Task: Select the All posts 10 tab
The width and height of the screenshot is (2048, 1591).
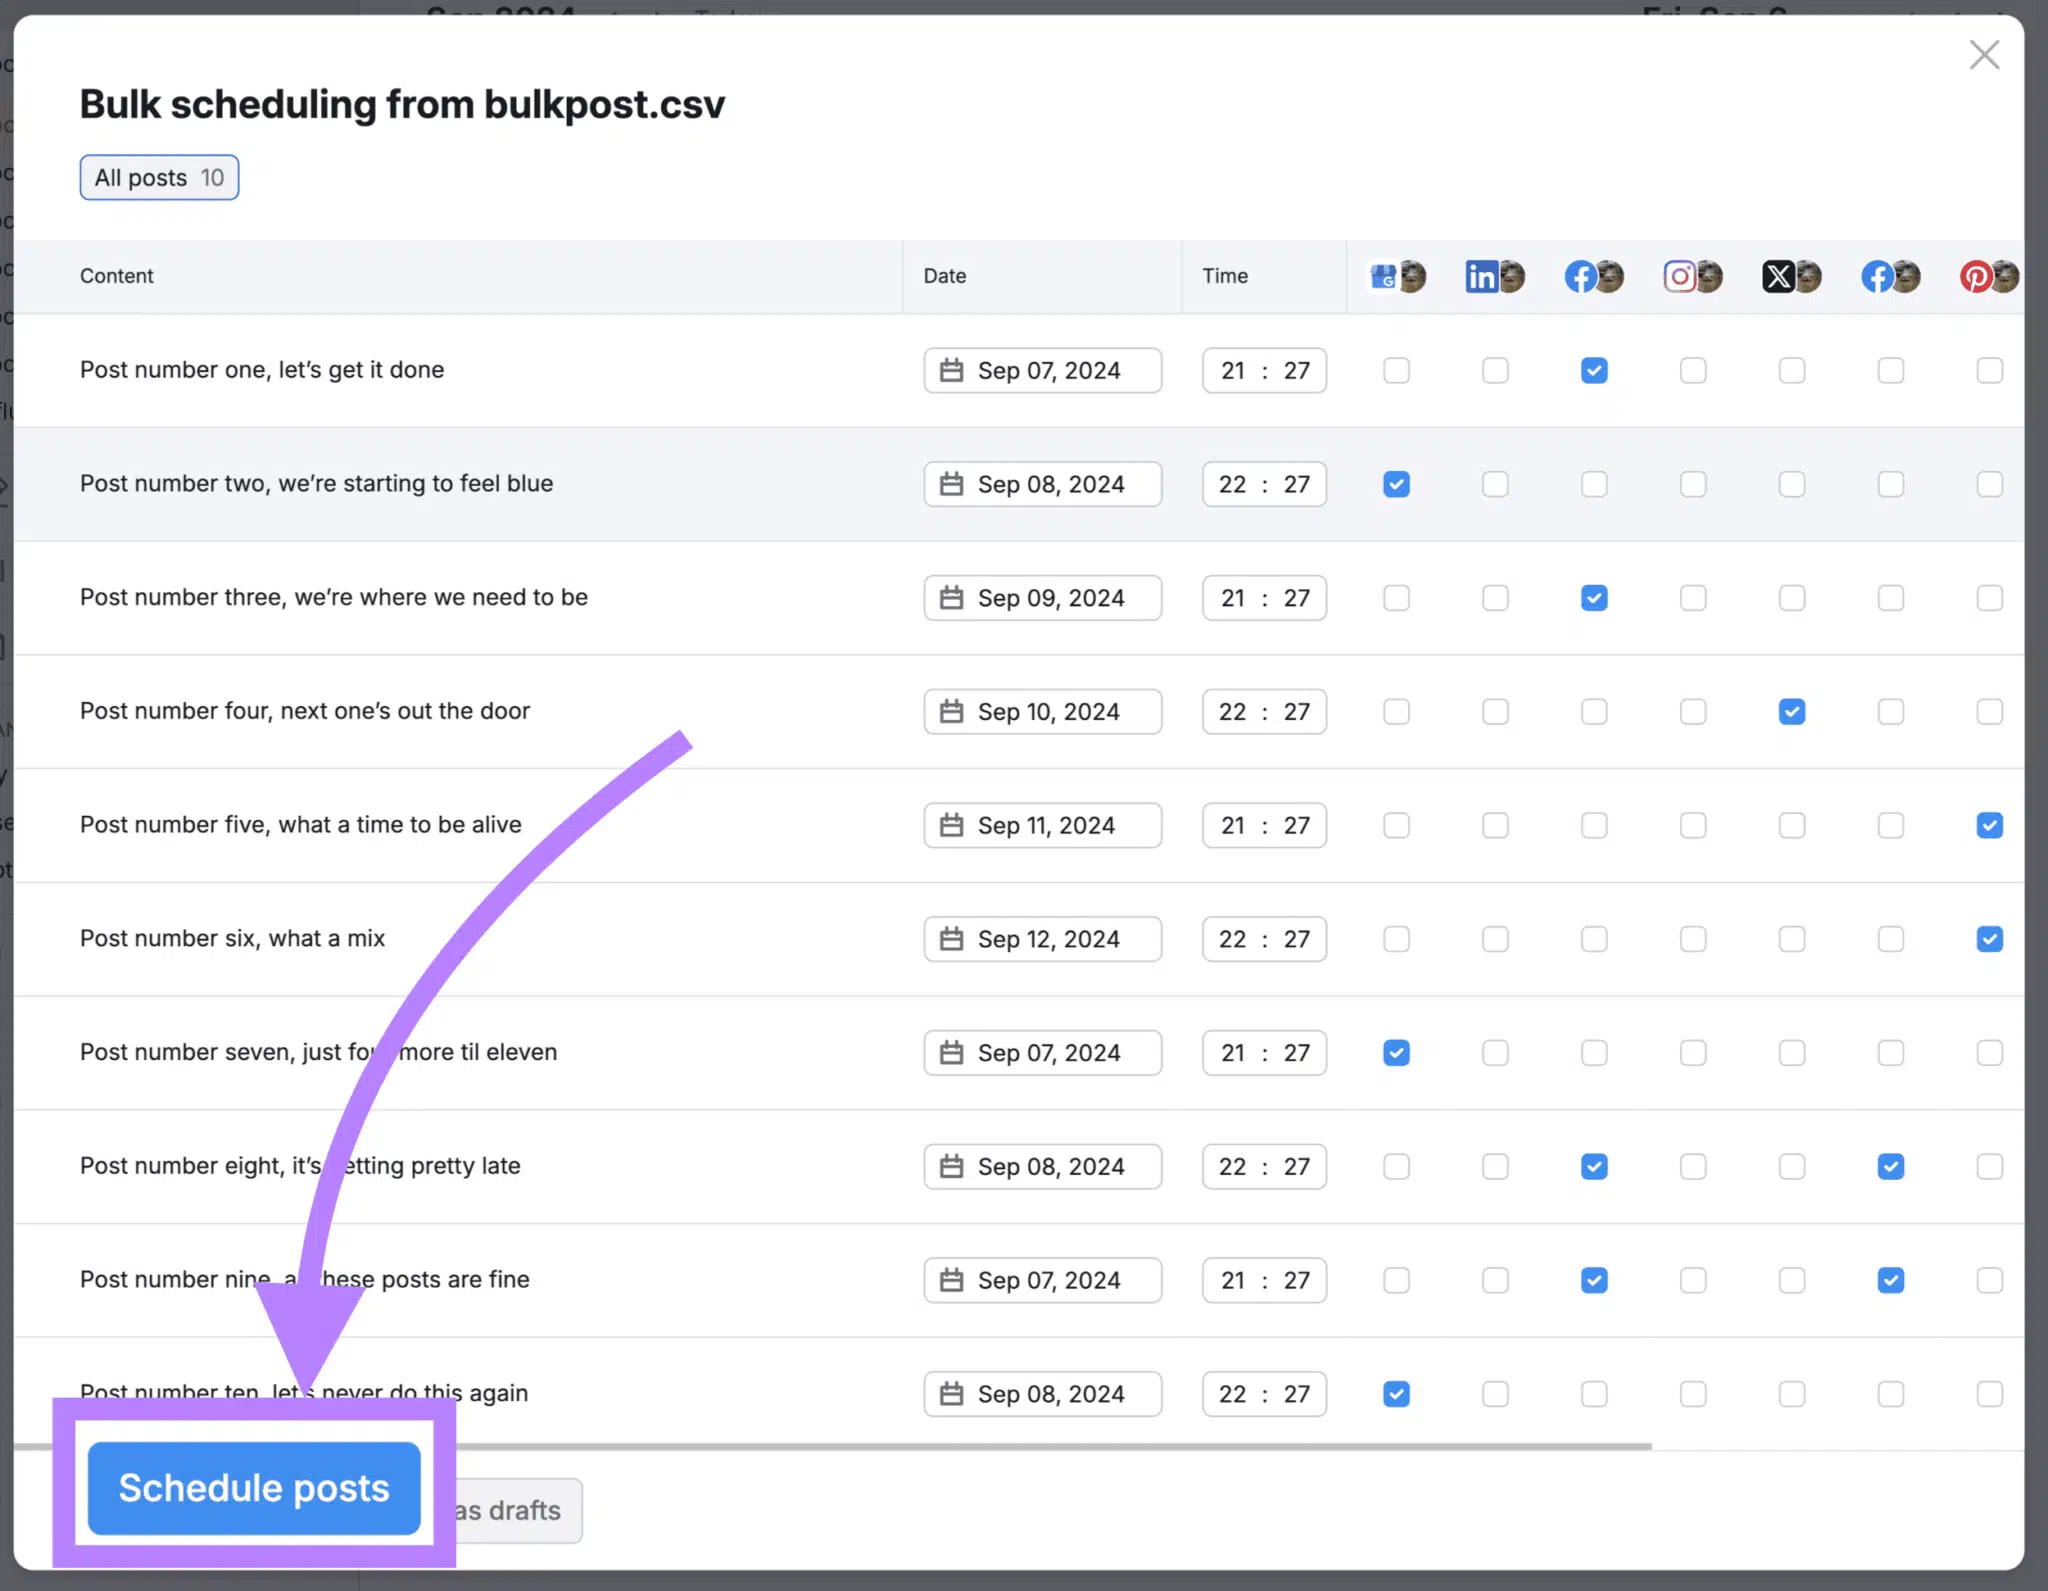Action: click(159, 178)
